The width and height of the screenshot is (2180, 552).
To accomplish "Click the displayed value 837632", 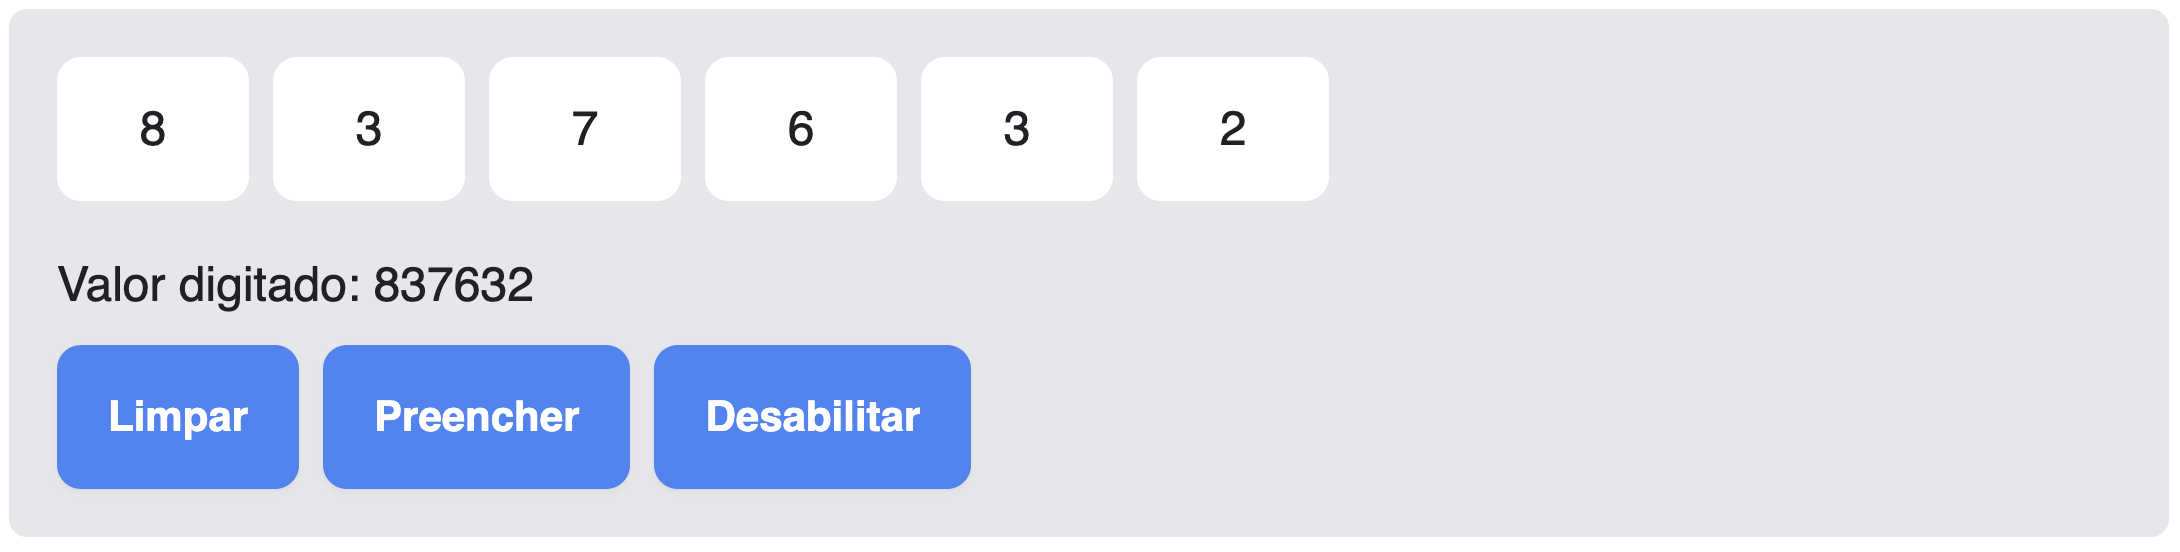I will 453,285.
